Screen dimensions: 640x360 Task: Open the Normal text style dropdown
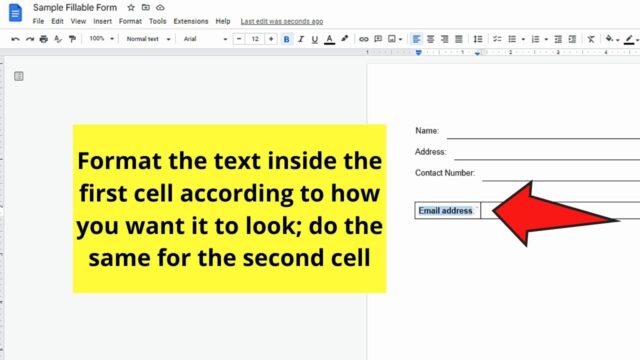[x=148, y=39]
